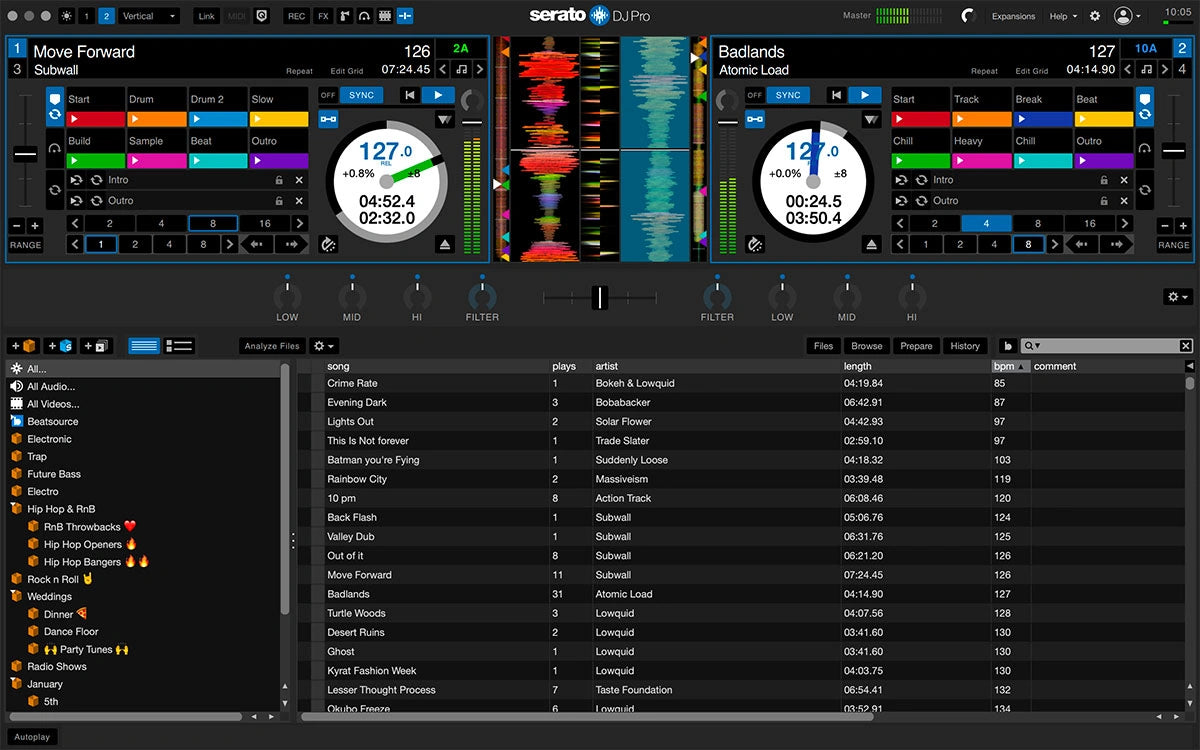Open the REC recording panel
The height and width of the screenshot is (750, 1200).
296,16
